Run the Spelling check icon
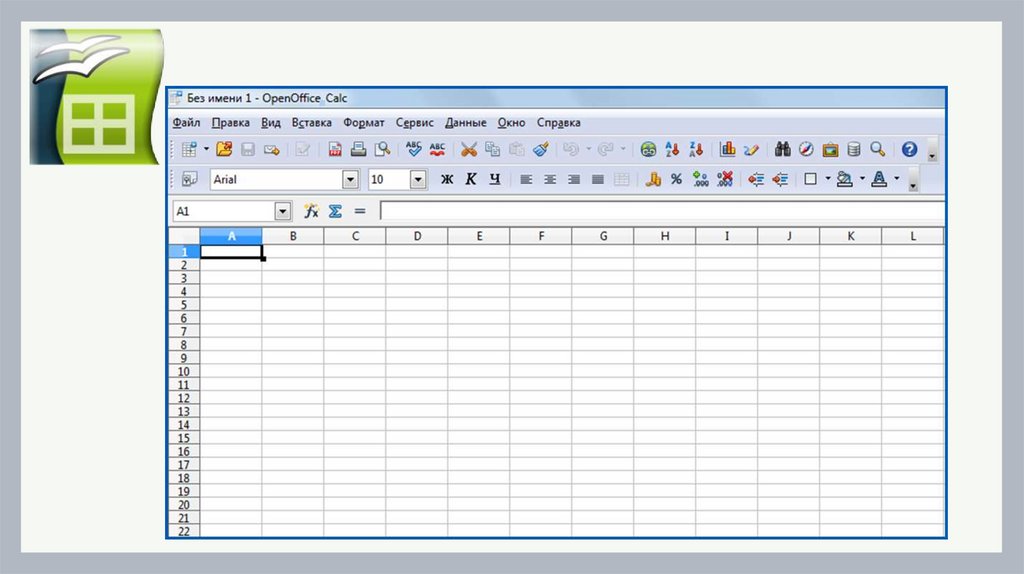 pos(413,150)
